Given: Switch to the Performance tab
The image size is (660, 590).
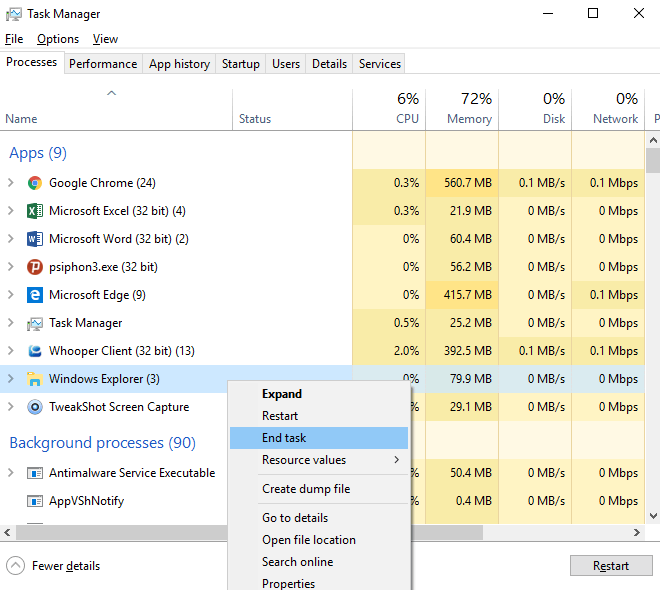Looking at the screenshot, I should [x=103, y=64].
